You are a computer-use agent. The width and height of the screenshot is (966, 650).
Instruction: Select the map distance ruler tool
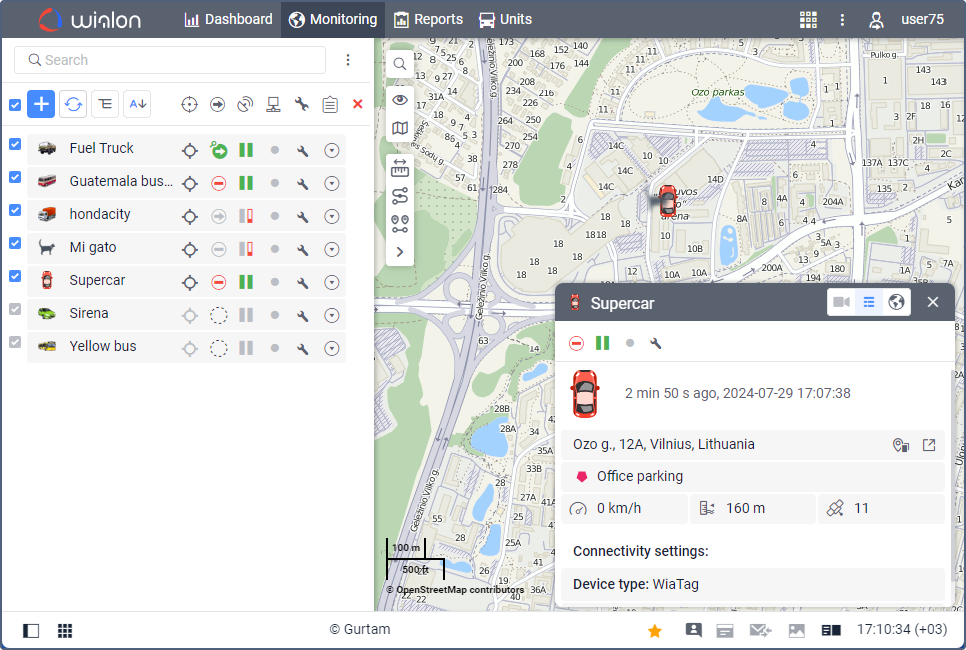[x=400, y=167]
